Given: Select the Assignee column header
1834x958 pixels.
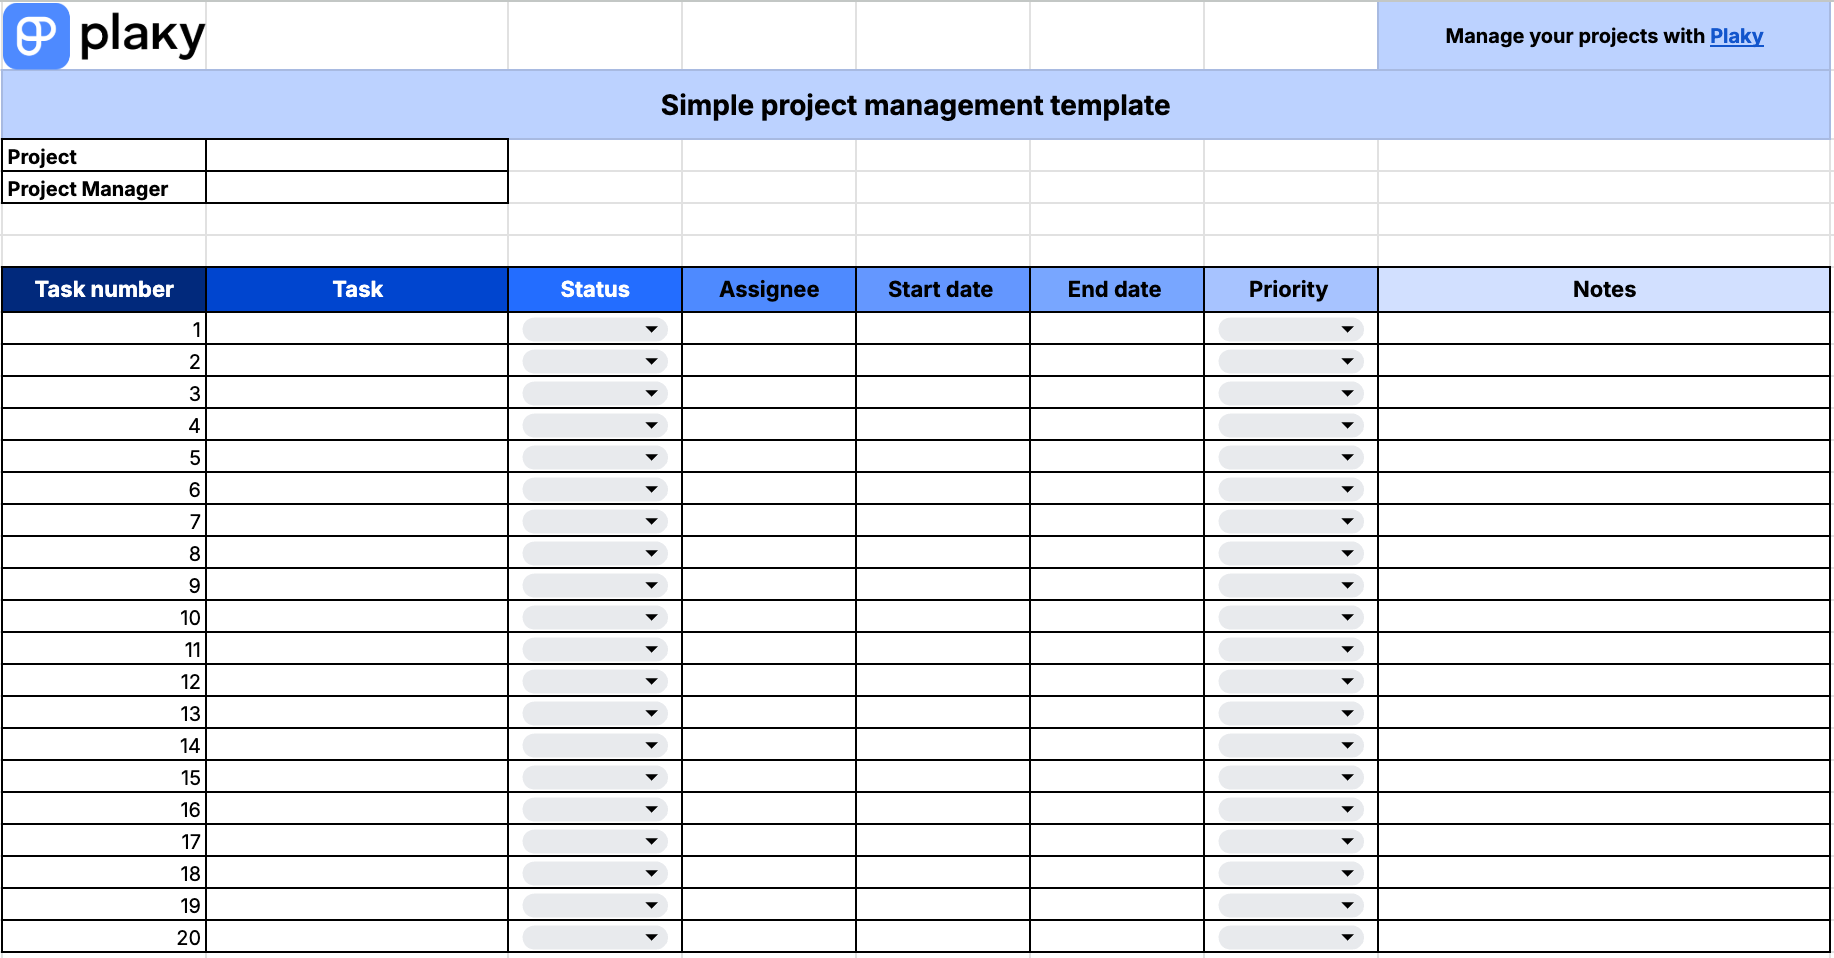Looking at the screenshot, I should click(x=768, y=289).
